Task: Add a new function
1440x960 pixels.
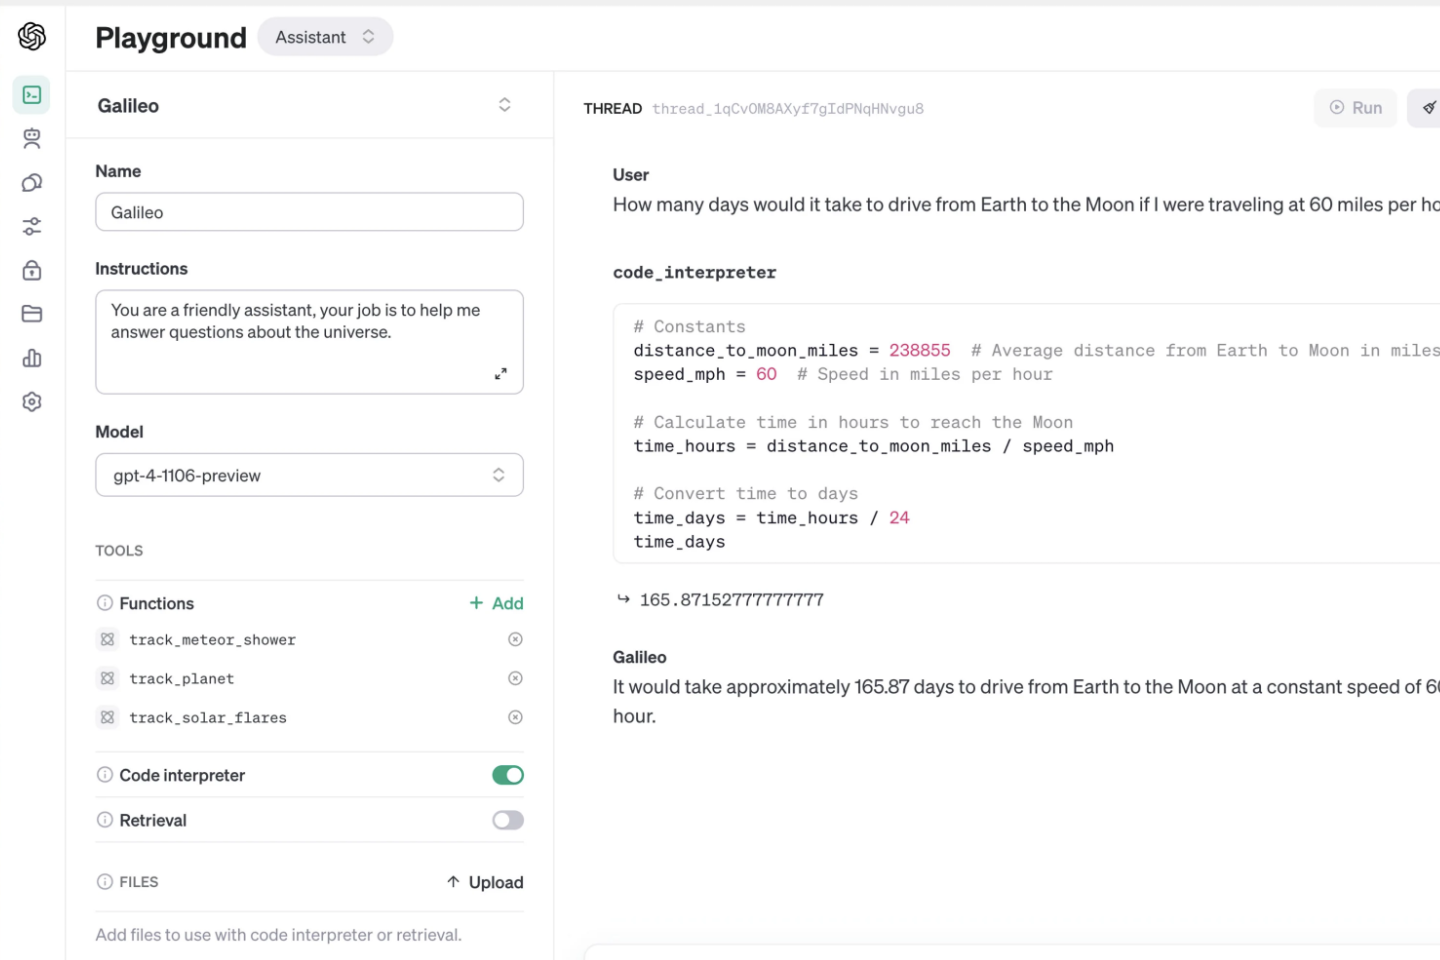Action: tap(497, 603)
